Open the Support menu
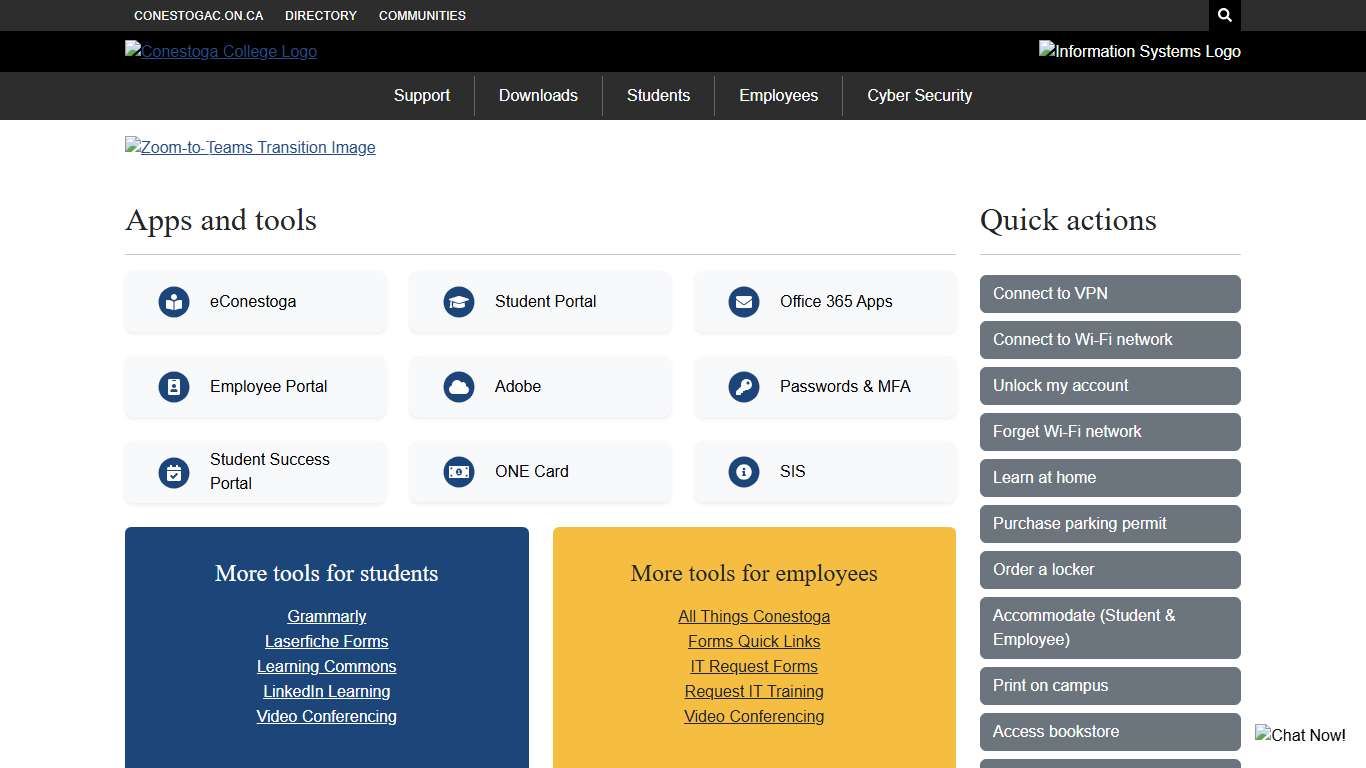Screen dimensions: 1366x768 [x=421, y=96]
